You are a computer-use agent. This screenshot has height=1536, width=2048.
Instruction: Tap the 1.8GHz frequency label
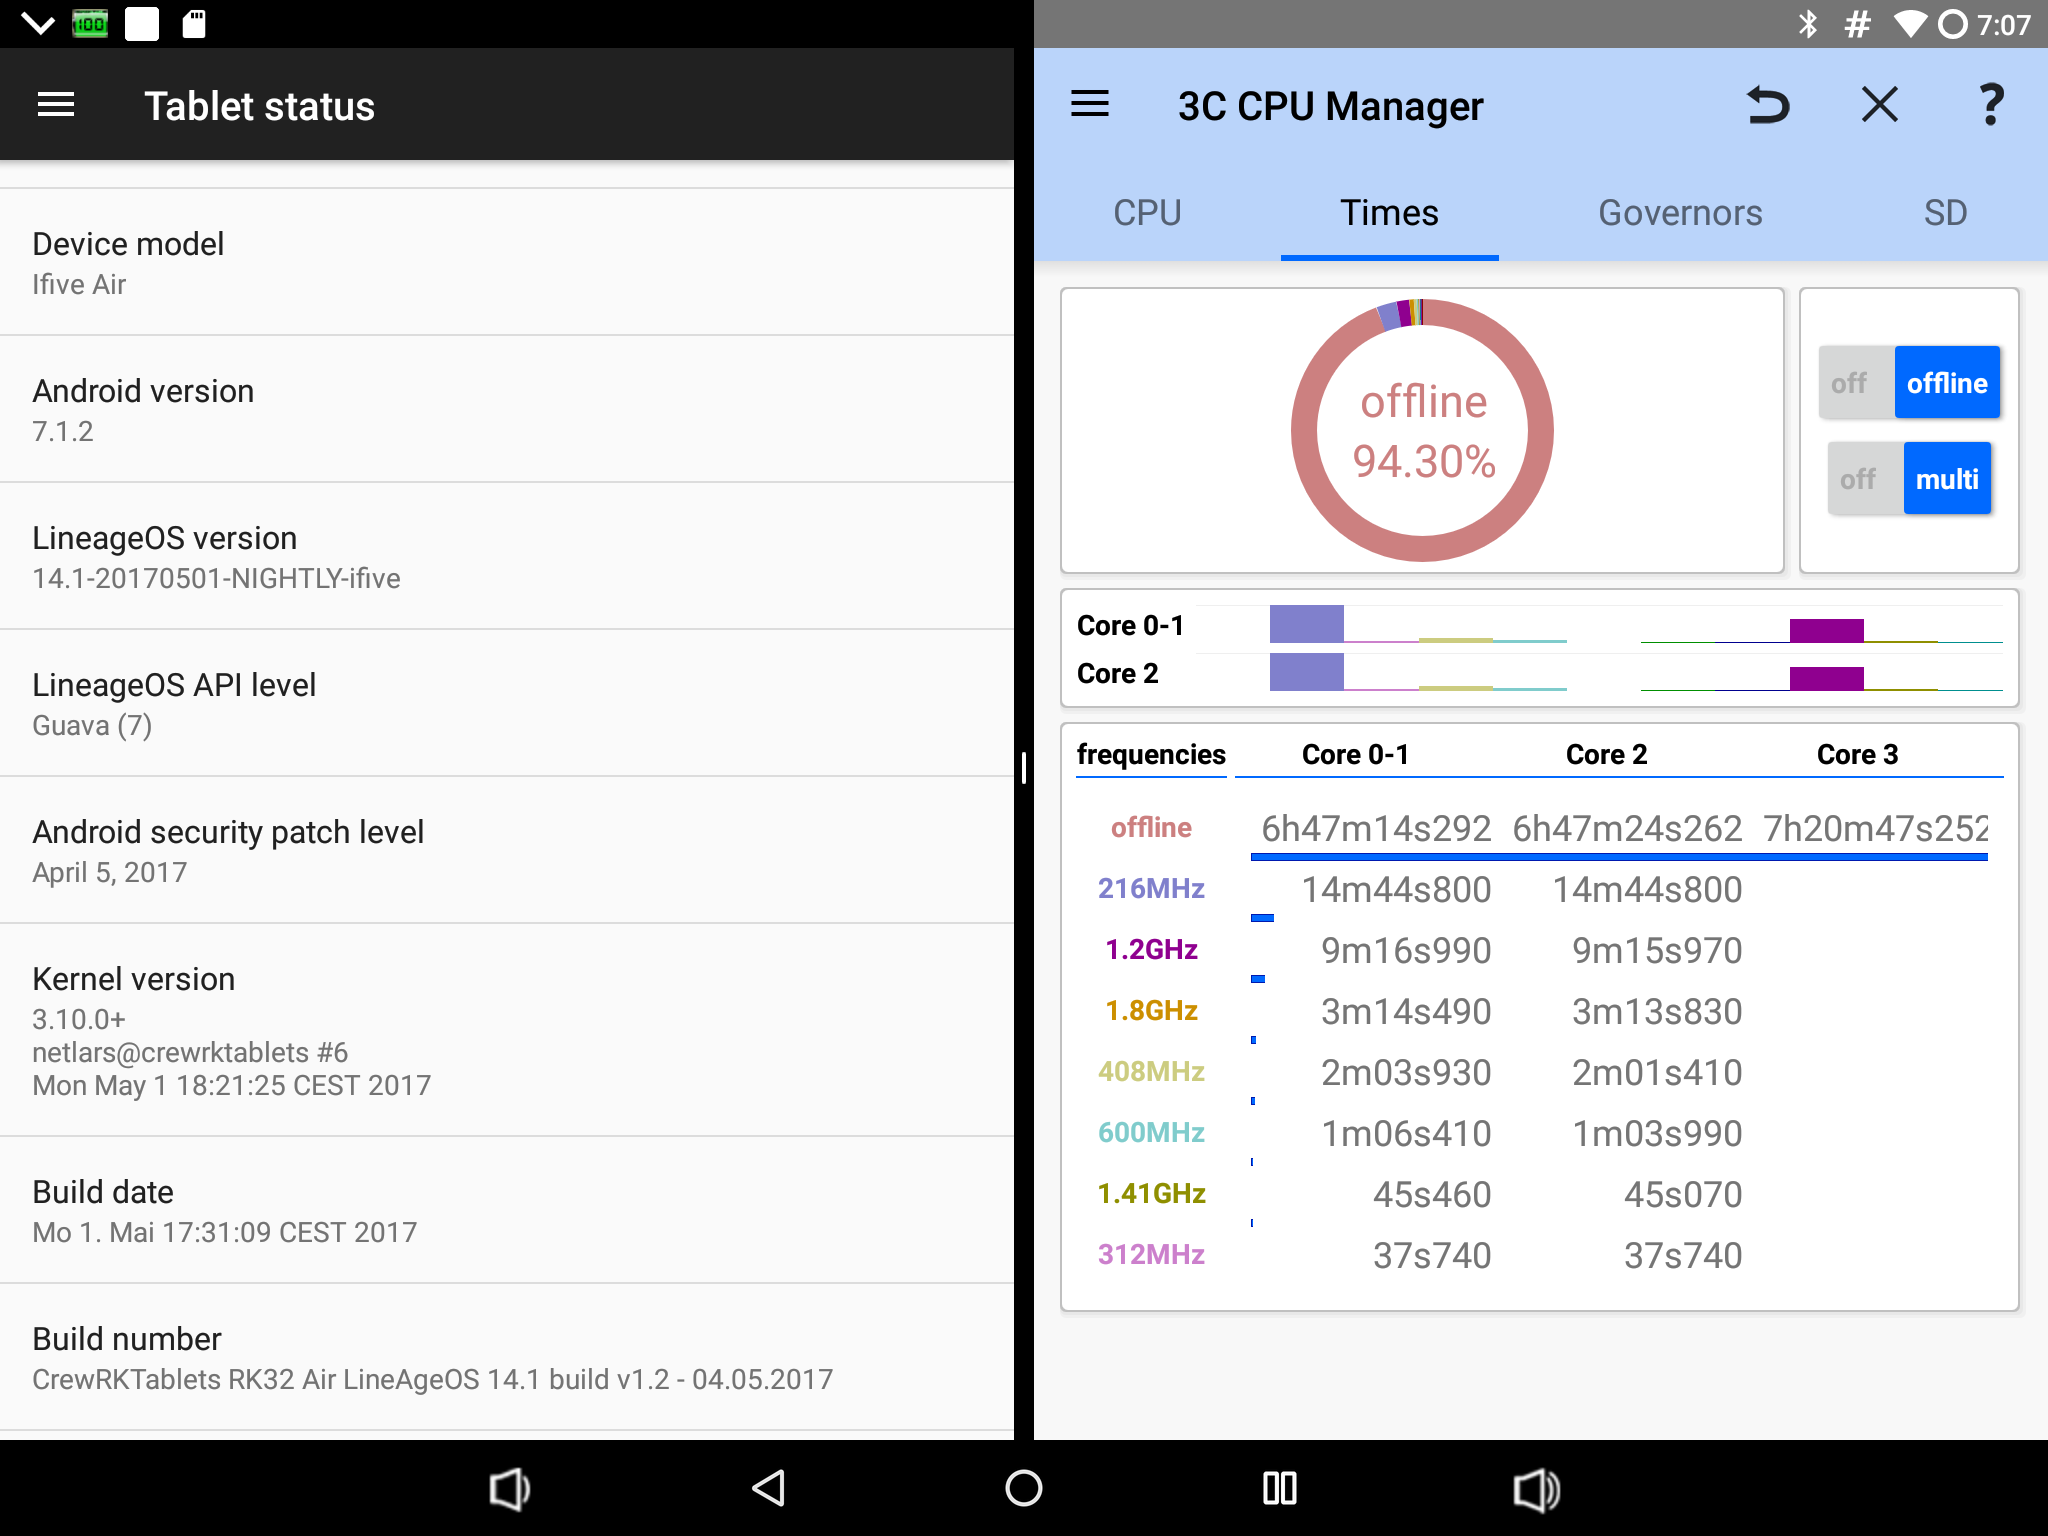[1151, 1011]
